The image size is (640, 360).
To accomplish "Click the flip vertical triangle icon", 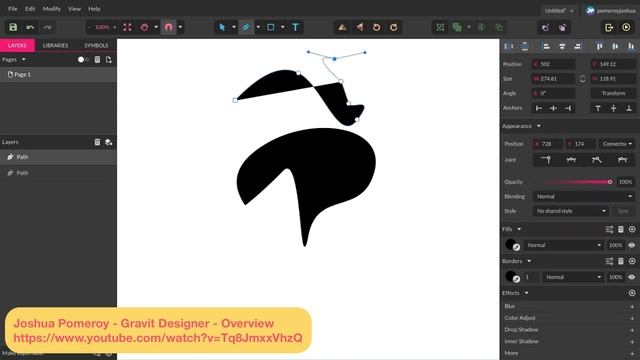I will 342,27.
